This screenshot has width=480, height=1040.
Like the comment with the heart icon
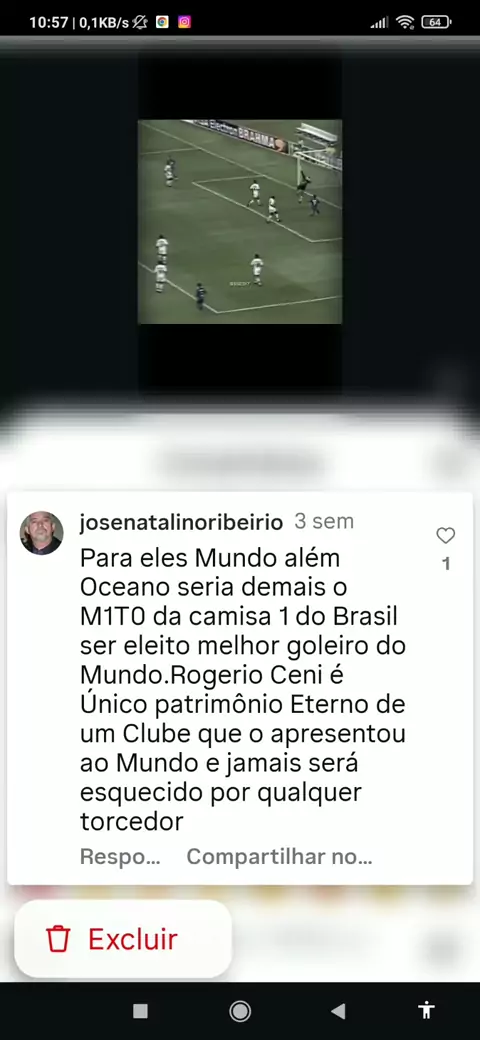(446, 535)
